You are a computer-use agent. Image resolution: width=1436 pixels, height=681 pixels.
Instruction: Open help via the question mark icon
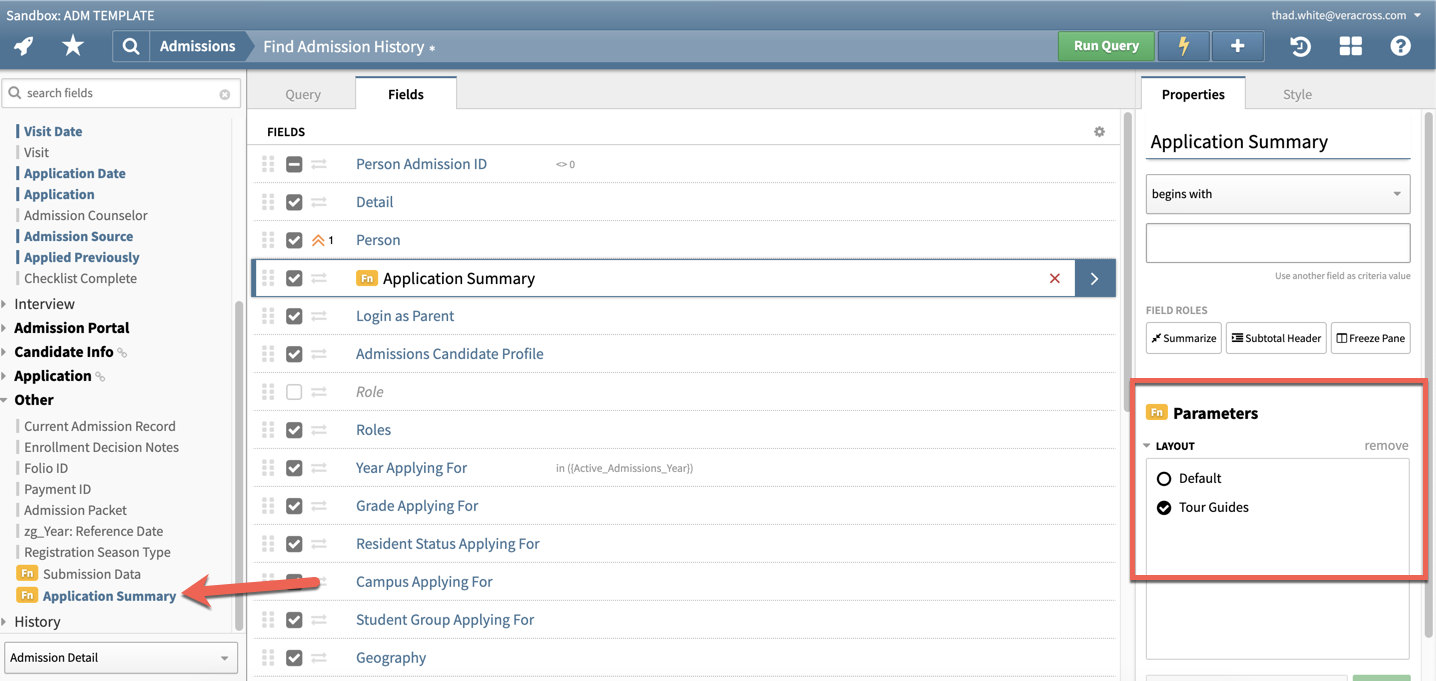[x=1400, y=45]
